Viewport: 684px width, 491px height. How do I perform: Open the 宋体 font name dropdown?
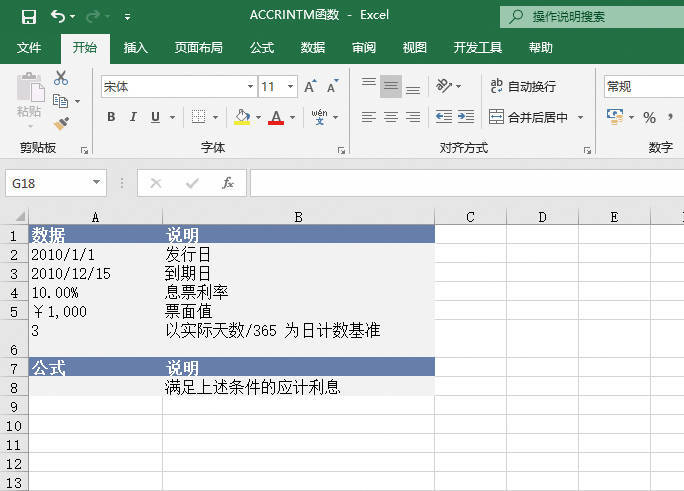pos(250,87)
